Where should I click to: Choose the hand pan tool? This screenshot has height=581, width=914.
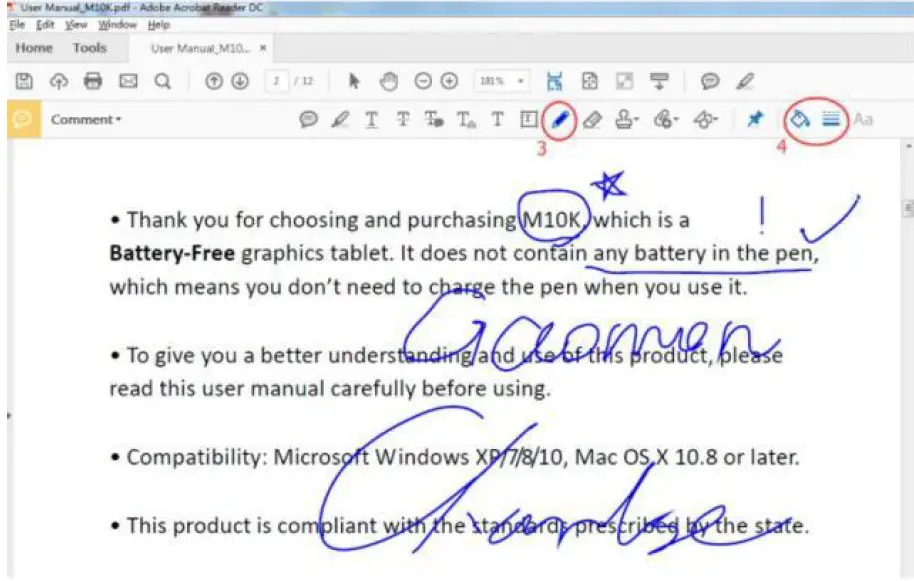click(389, 81)
